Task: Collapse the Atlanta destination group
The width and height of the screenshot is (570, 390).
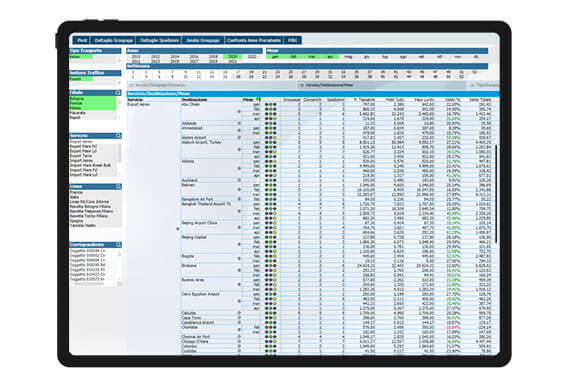Action: tap(239, 168)
